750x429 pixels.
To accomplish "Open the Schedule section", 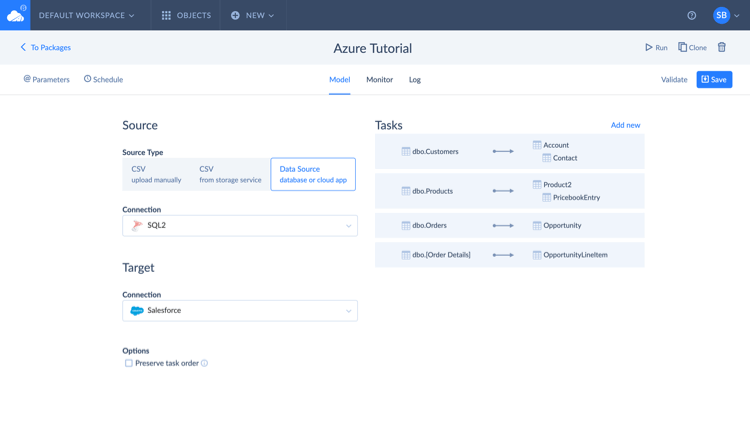I will pos(103,79).
